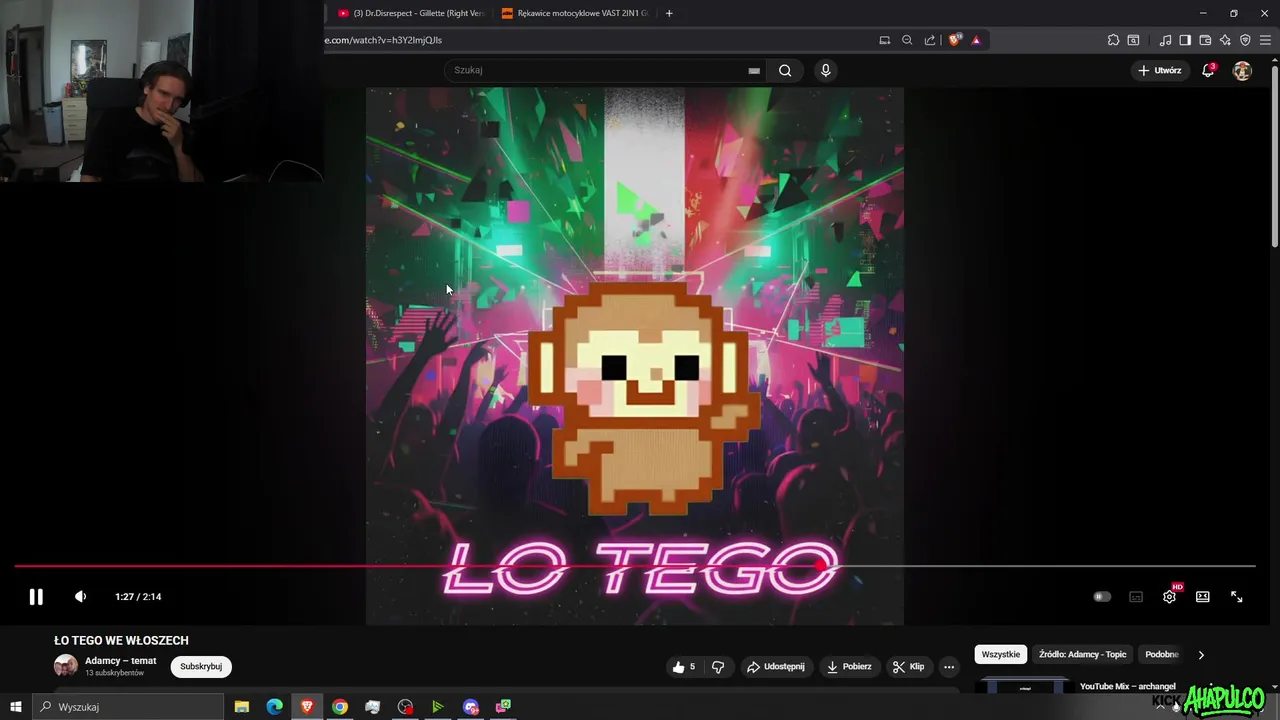Open the Windows Start menu
Viewport: 1280px width, 720px height.
click(x=16, y=707)
